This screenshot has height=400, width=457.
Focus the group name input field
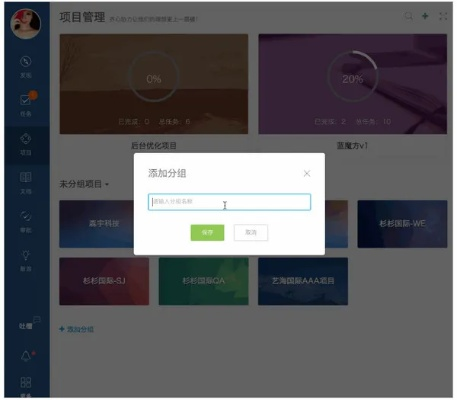click(x=229, y=202)
